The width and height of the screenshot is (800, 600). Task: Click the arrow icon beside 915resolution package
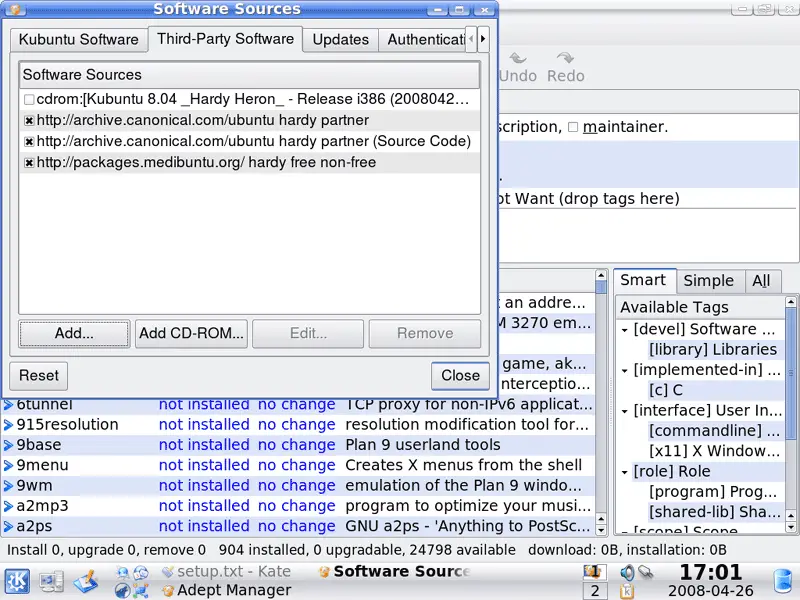[x=8, y=424]
